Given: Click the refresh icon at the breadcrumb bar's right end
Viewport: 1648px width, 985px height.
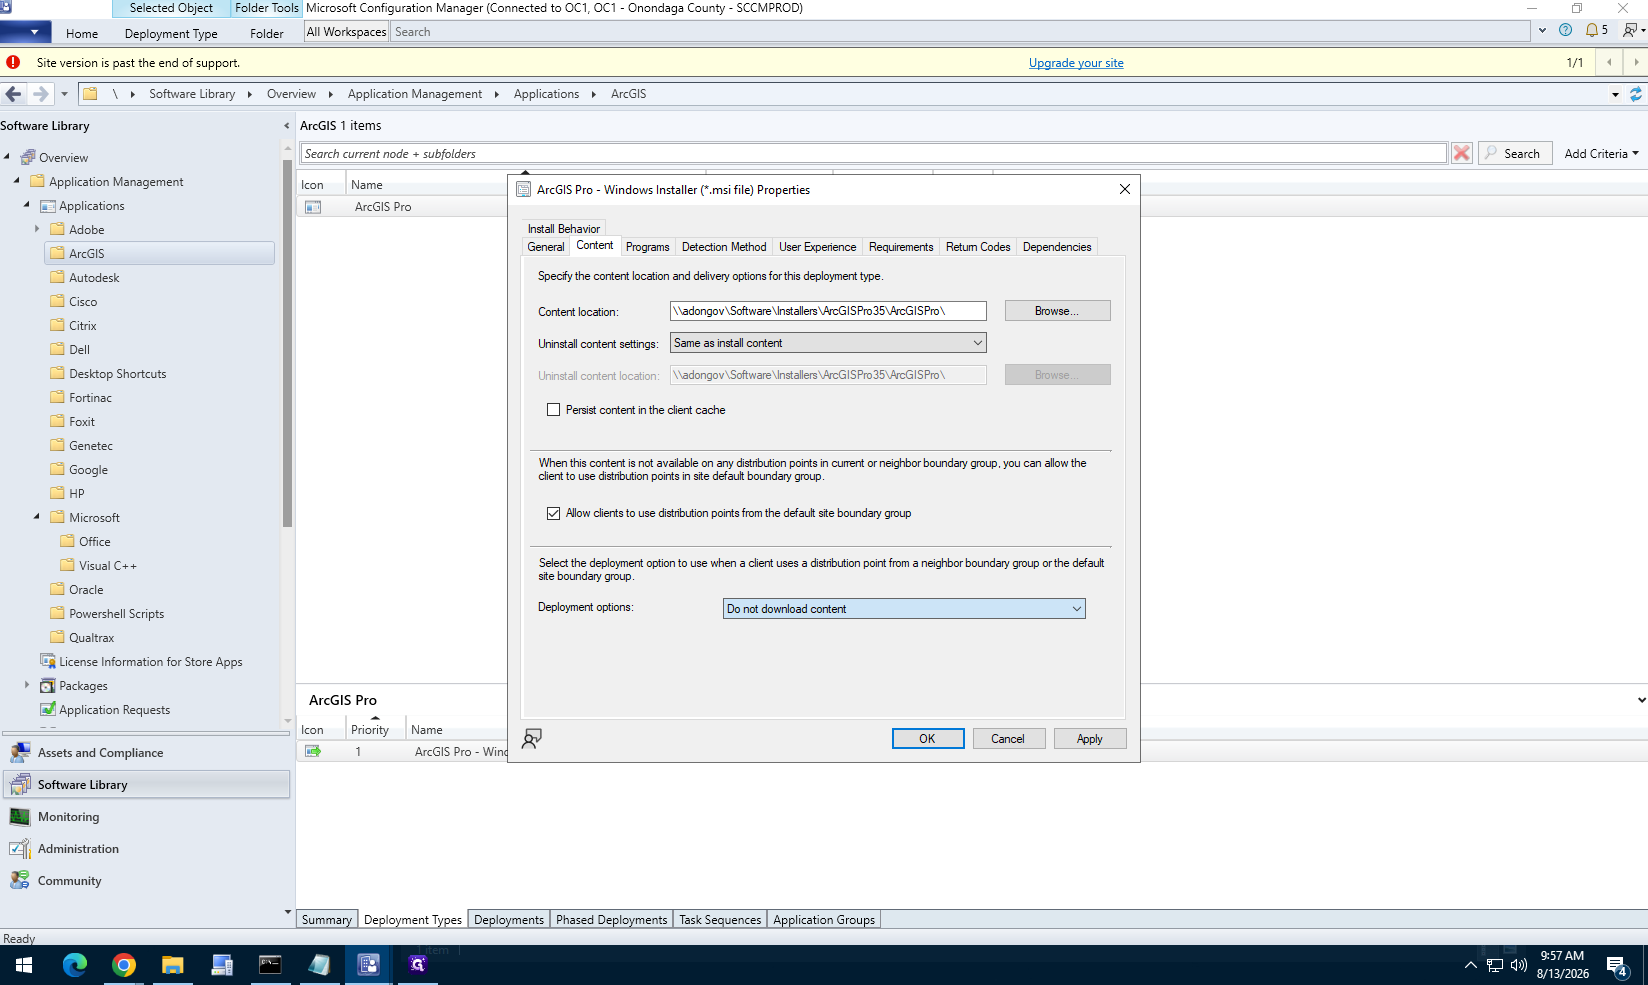Looking at the screenshot, I should click(x=1636, y=94).
